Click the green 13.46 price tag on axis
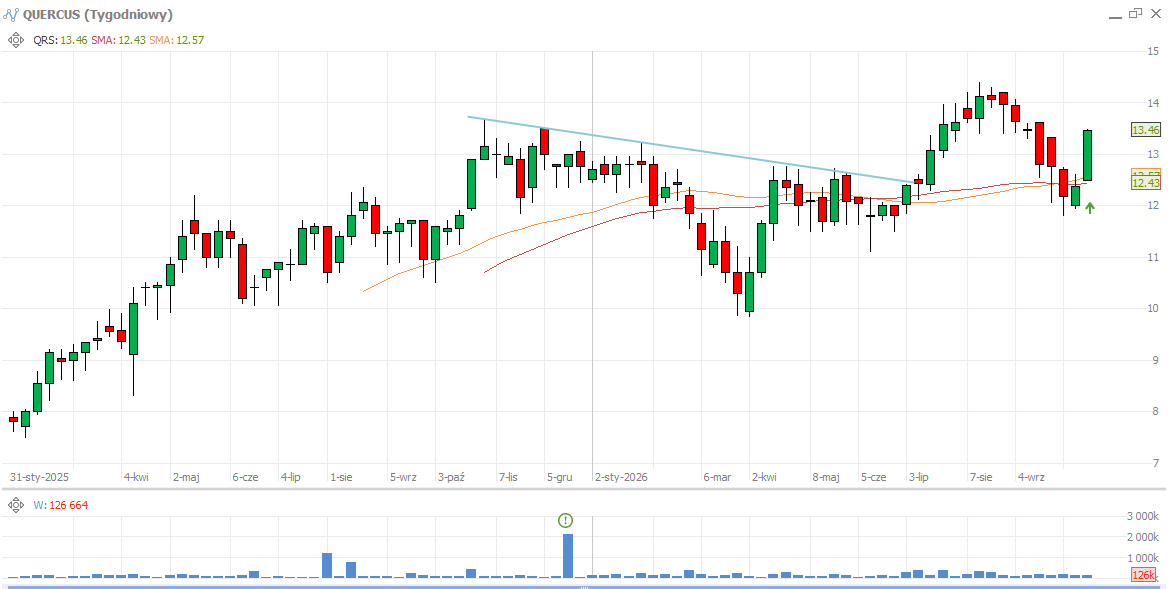 point(1146,130)
